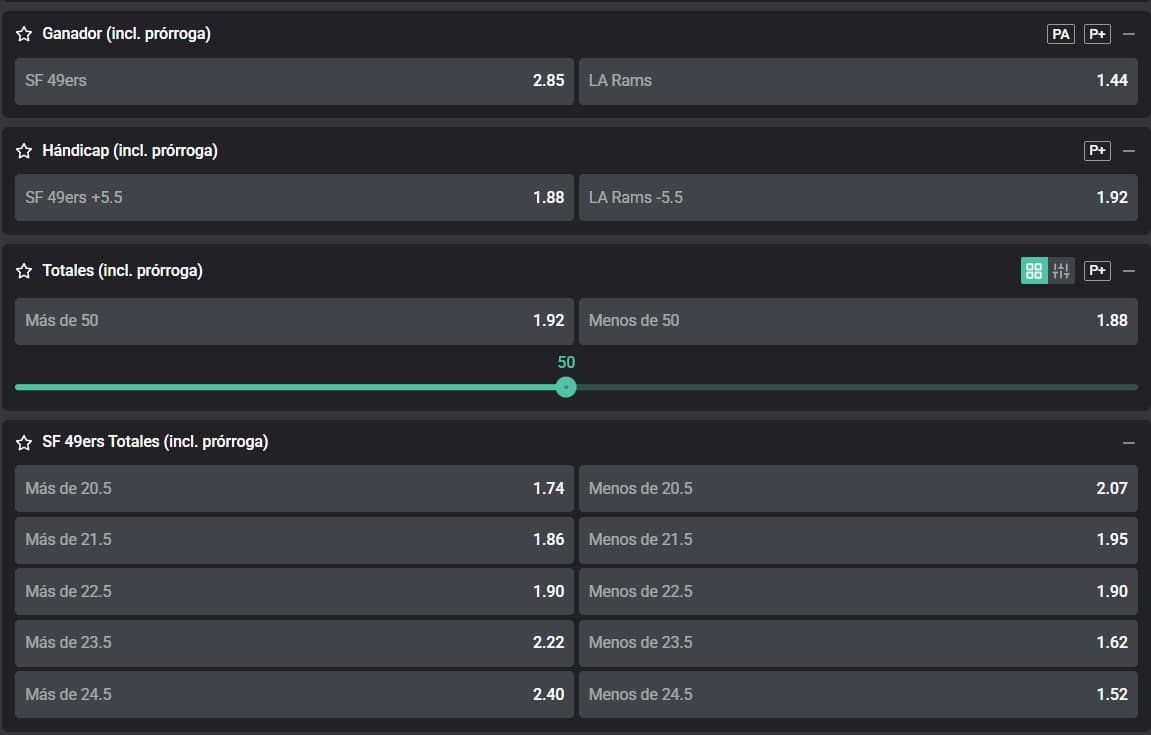Collapse SF 49ers Totales section

[1129, 442]
